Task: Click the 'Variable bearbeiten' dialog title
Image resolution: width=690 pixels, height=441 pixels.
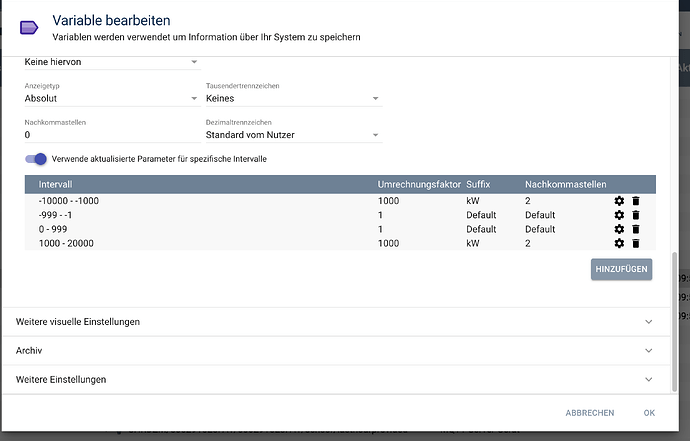Action: pos(111,20)
